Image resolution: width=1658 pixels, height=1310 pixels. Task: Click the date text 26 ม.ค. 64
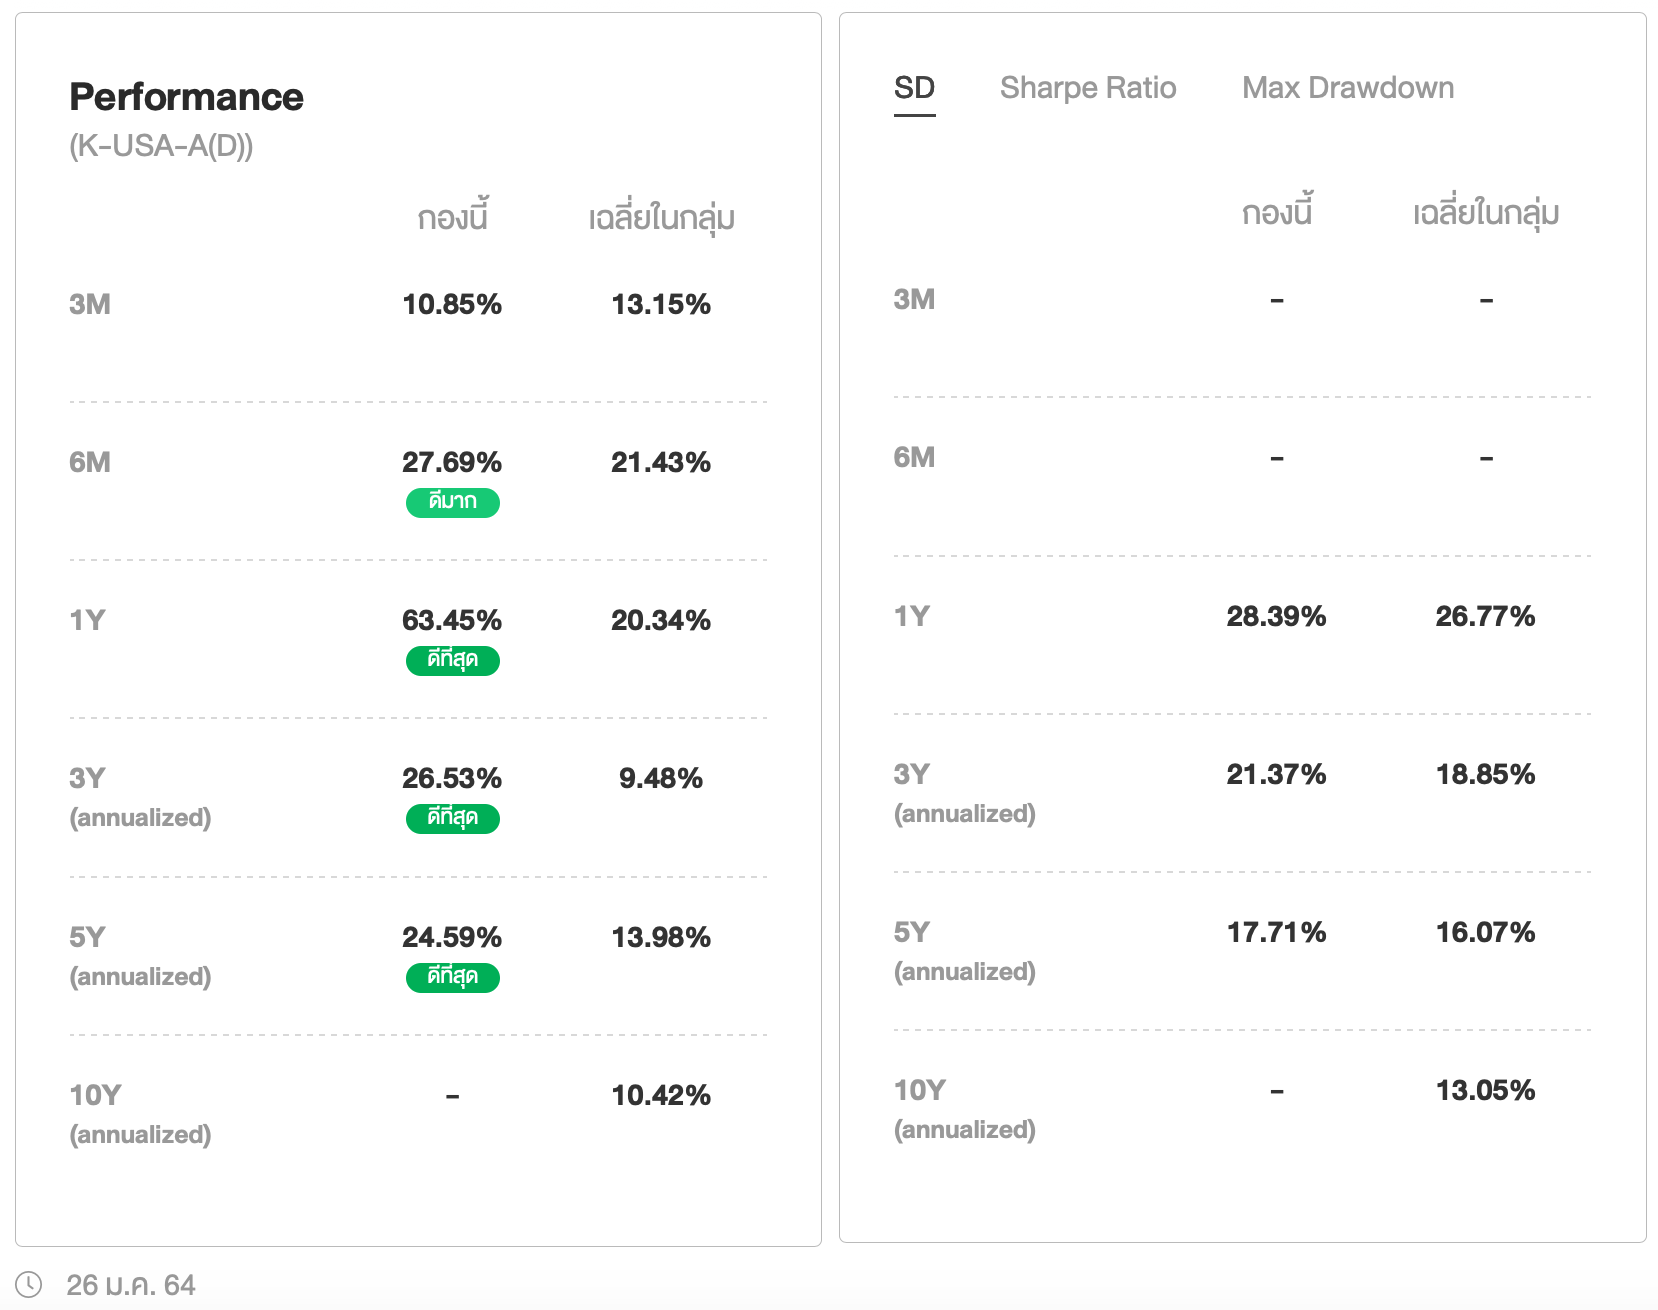131,1285
